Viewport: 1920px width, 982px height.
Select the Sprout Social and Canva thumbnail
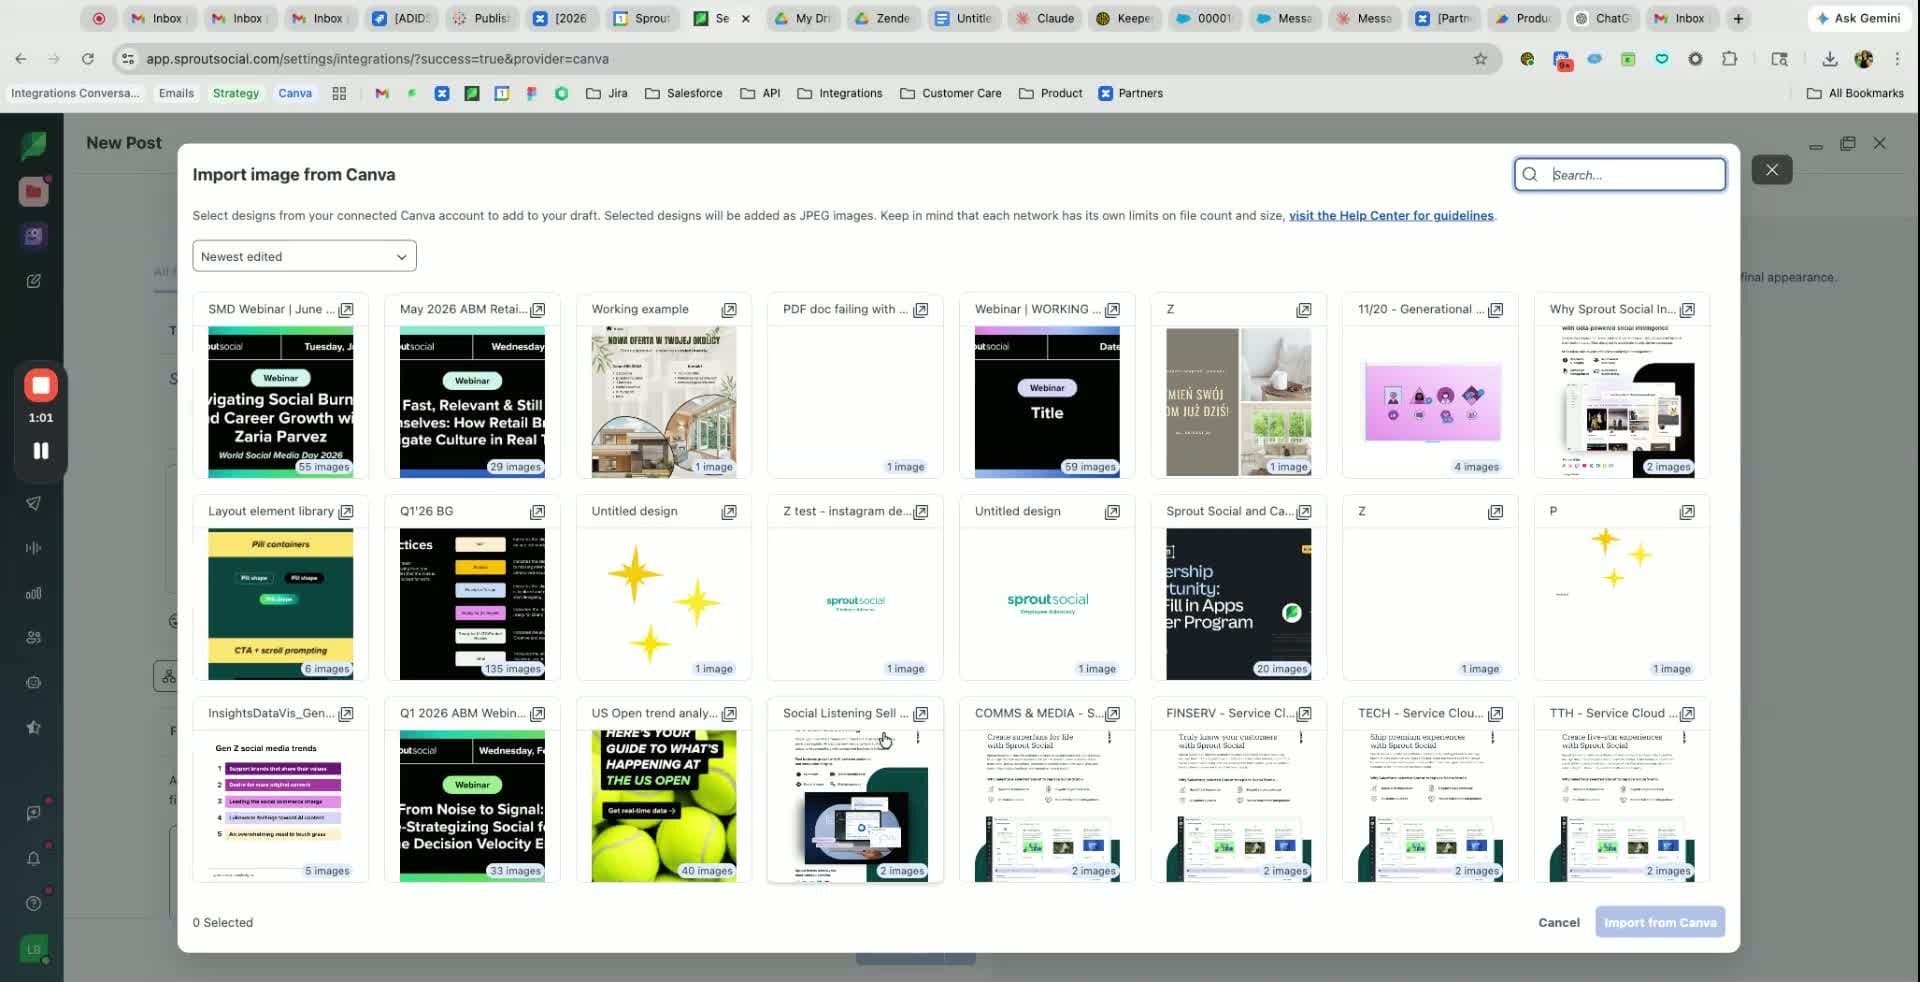[1238, 604]
